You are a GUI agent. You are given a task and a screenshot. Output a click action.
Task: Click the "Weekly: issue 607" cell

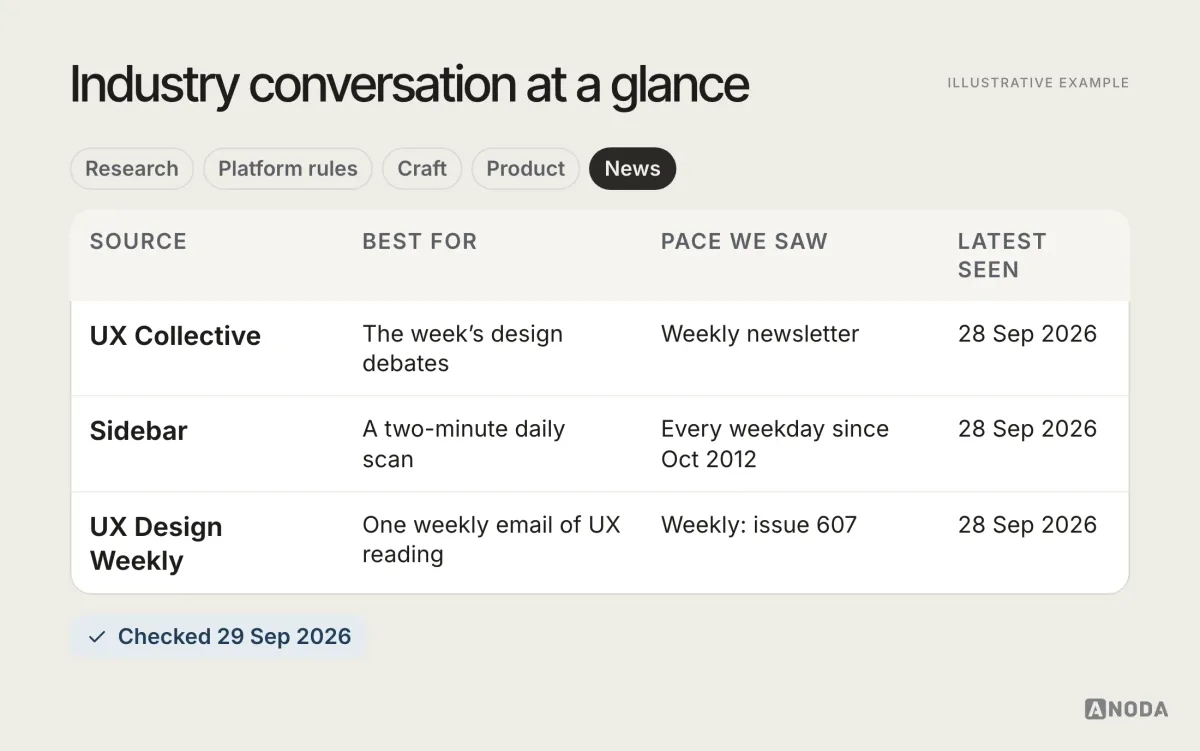point(759,525)
